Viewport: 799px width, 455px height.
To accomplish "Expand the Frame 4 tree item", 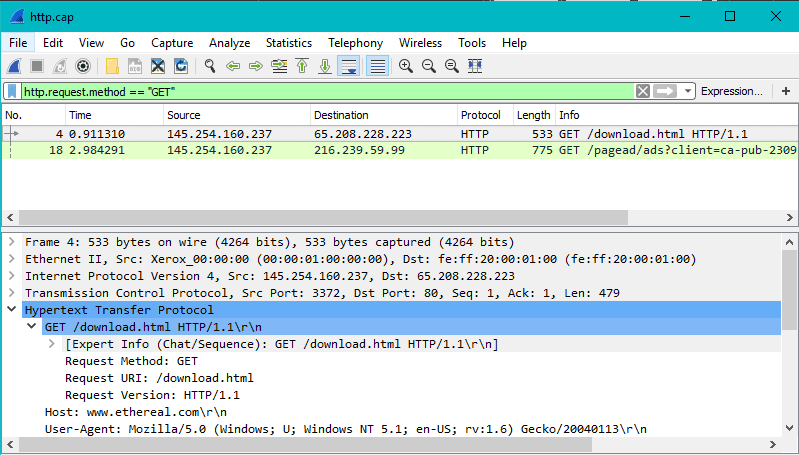I will pos(12,242).
